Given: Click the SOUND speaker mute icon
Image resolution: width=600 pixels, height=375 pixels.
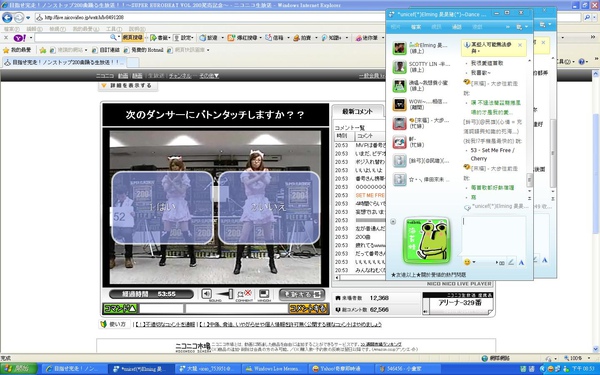Looking at the screenshot, I should (206, 294).
